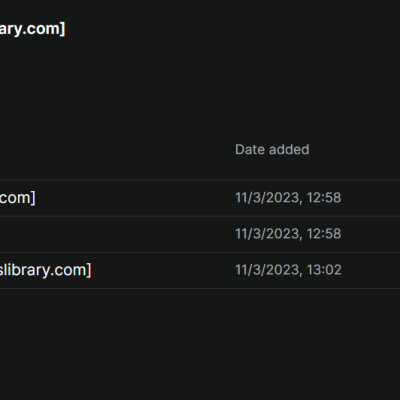Click the closing bracket after slibrary.com
The image size is (400, 400).
tap(89, 270)
